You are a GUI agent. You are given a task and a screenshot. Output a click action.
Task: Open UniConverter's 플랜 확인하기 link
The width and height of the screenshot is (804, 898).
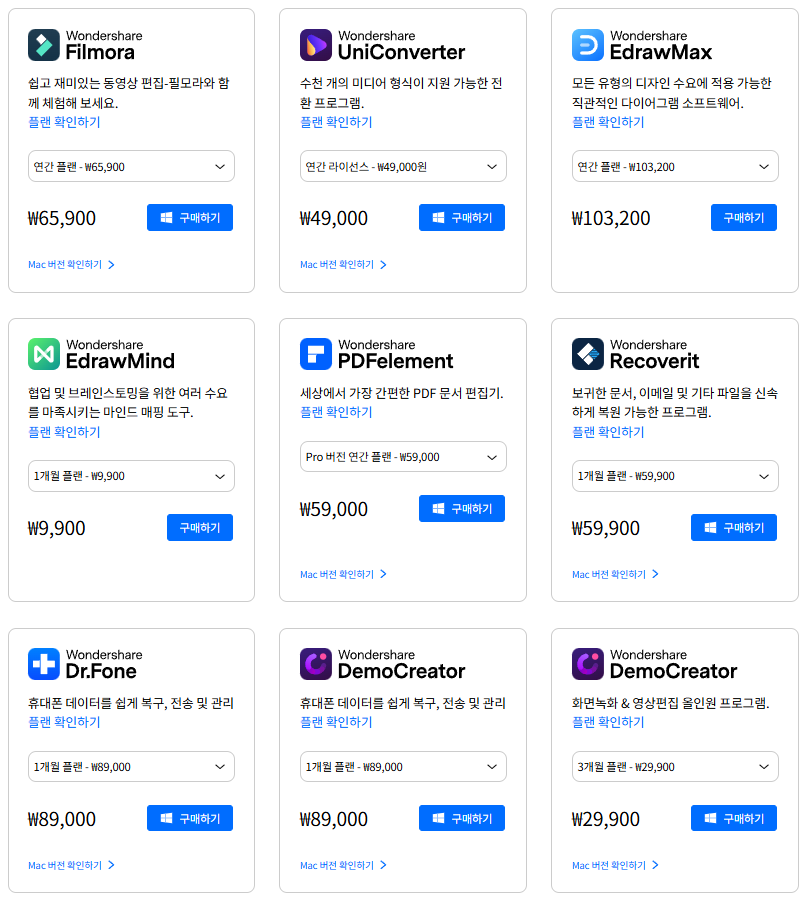pyautogui.click(x=336, y=122)
